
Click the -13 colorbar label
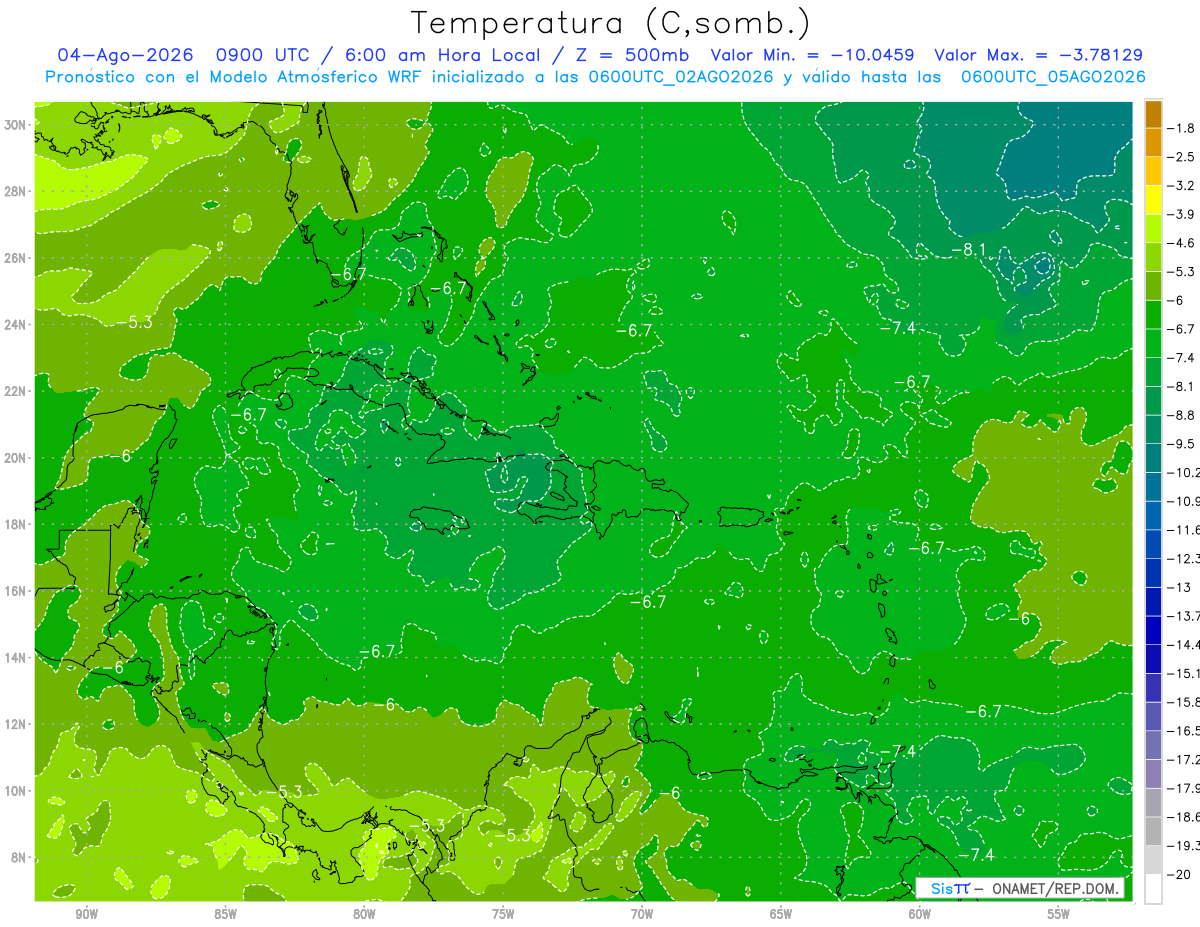1180,587
